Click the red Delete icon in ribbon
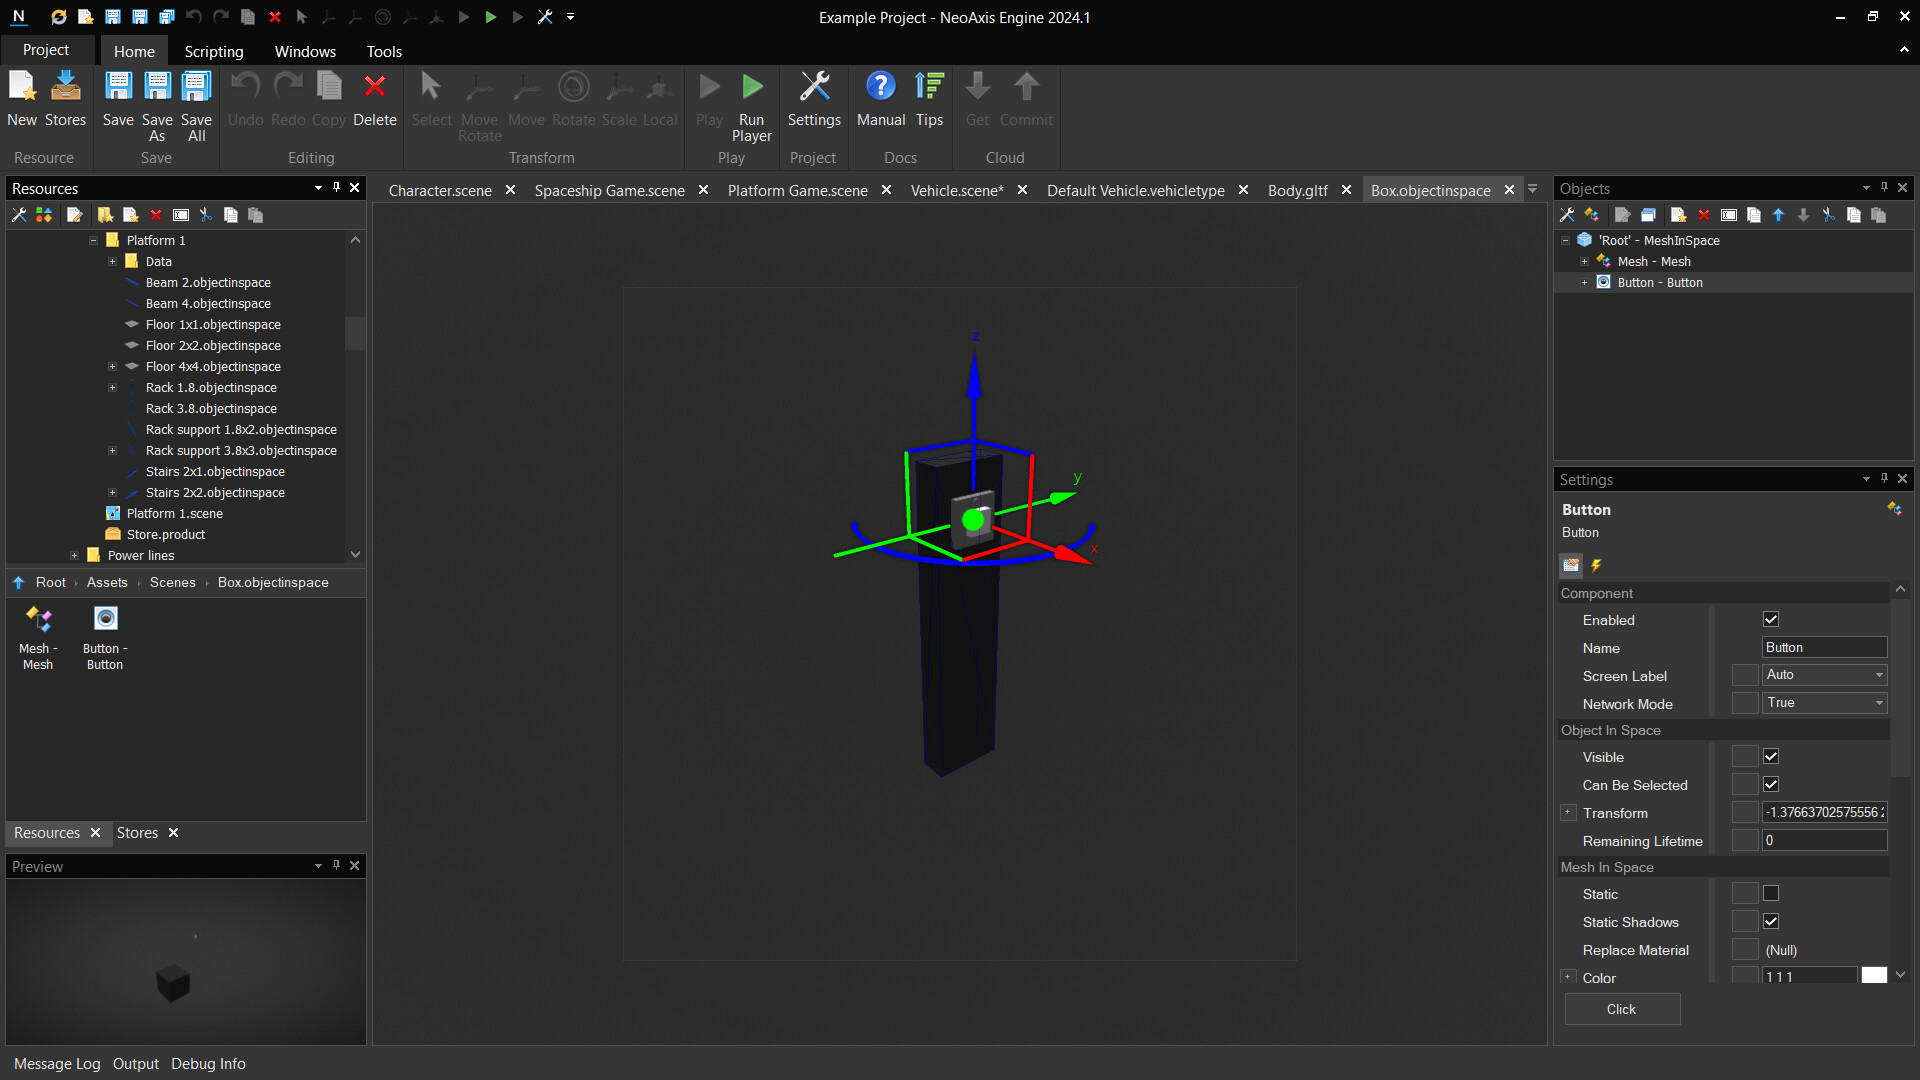Screen dimensions: 1920x1080 coord(375,88)
